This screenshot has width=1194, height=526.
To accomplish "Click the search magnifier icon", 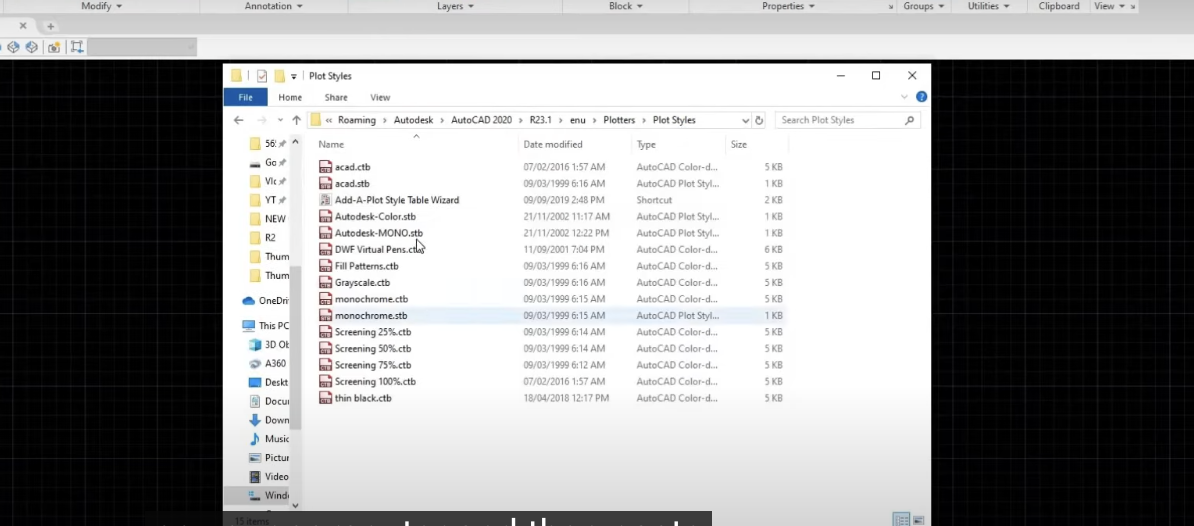I will coord(909,120).
